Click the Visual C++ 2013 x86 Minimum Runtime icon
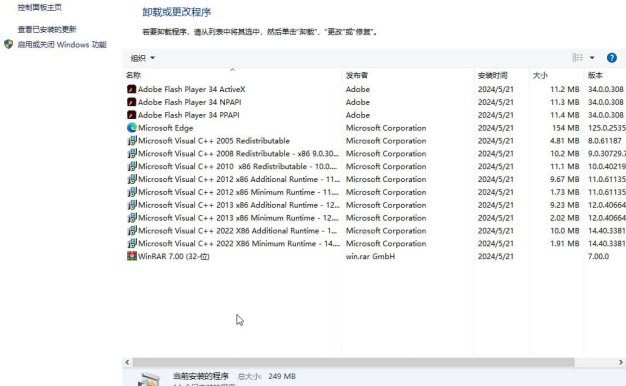This screenshot has height=386, width=626. tap(132, 218)
